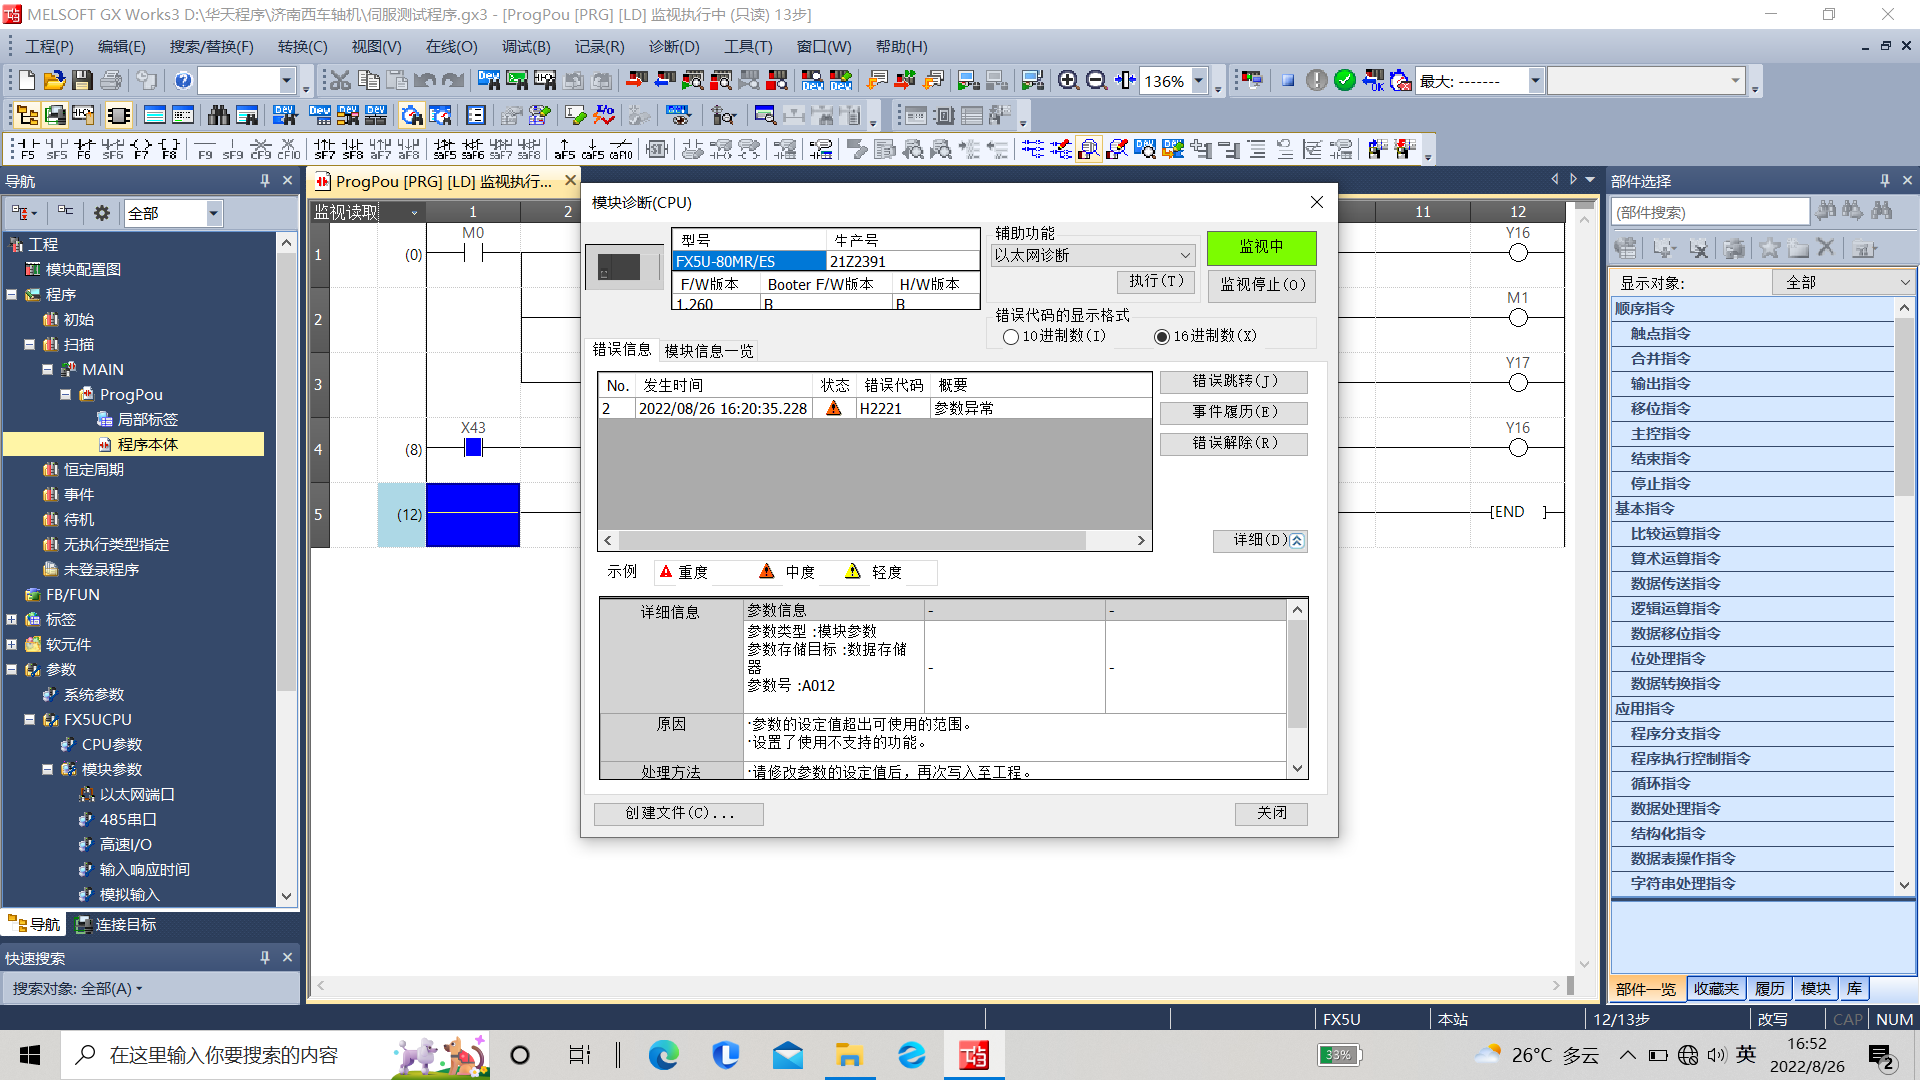Select 16进制数 error code format

[1162, 337]
